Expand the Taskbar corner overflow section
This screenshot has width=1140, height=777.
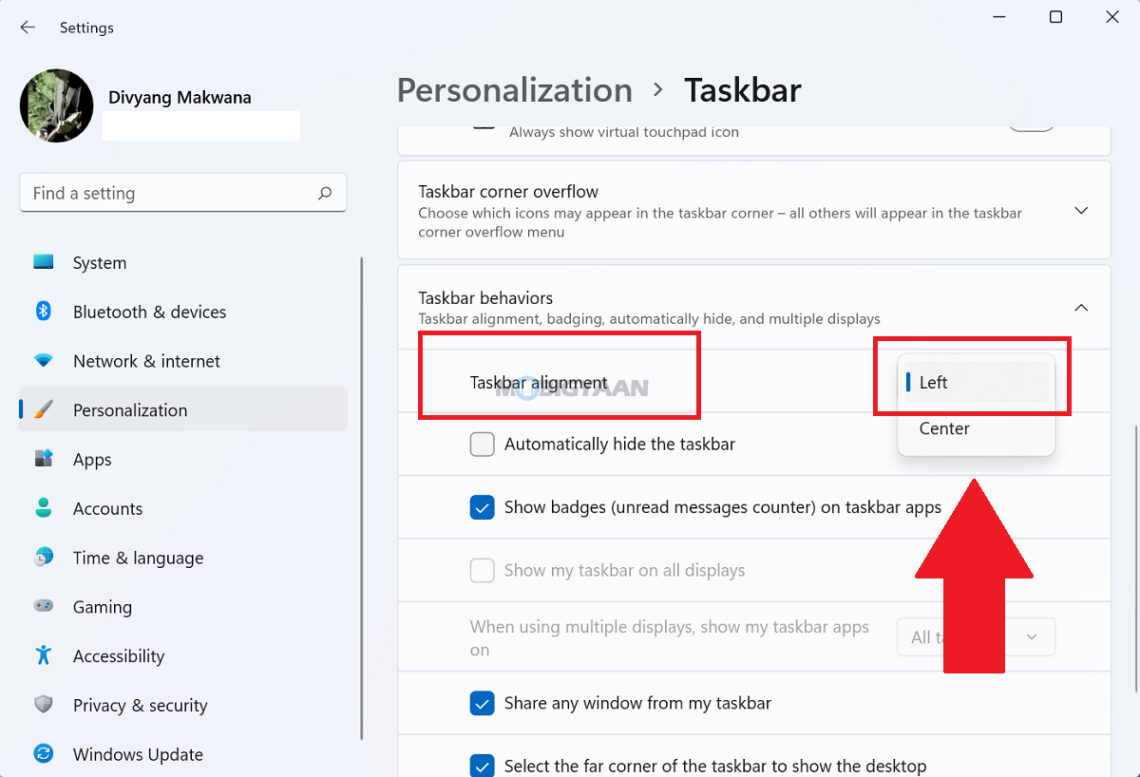pyautogui.click(x=1081, y=210)
